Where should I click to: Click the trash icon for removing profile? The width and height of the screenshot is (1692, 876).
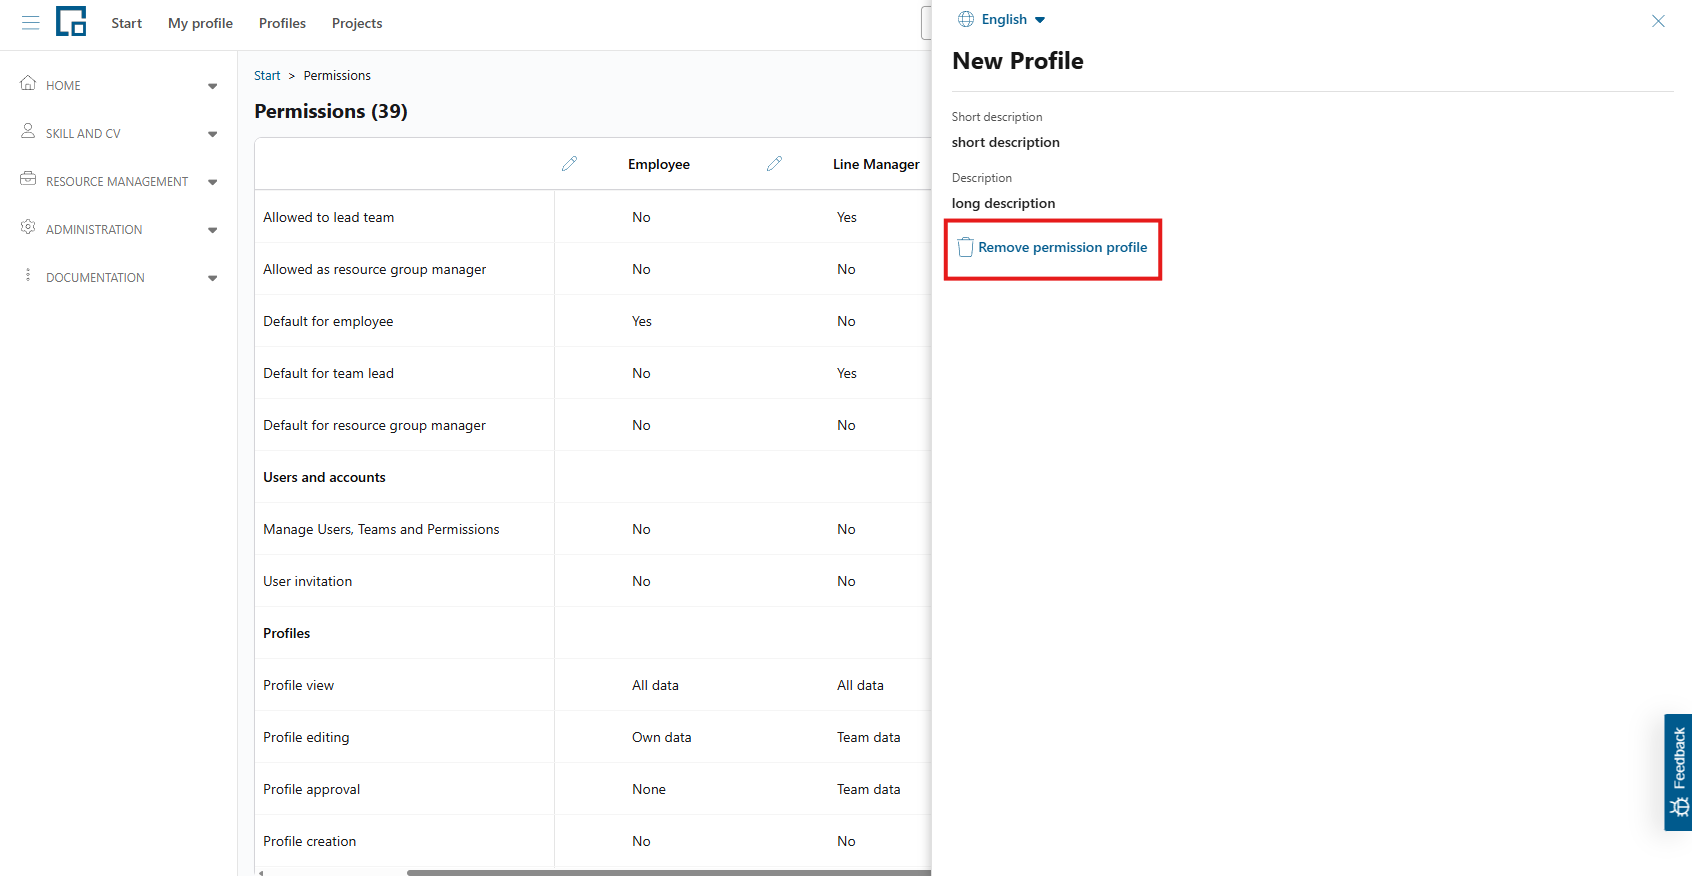[x=965, y=247]
